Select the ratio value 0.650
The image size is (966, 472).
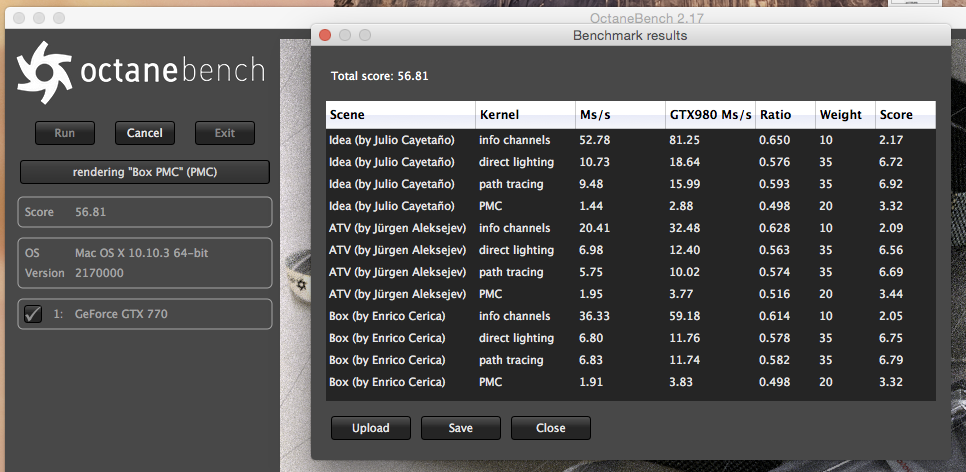(x=775, y=140)
